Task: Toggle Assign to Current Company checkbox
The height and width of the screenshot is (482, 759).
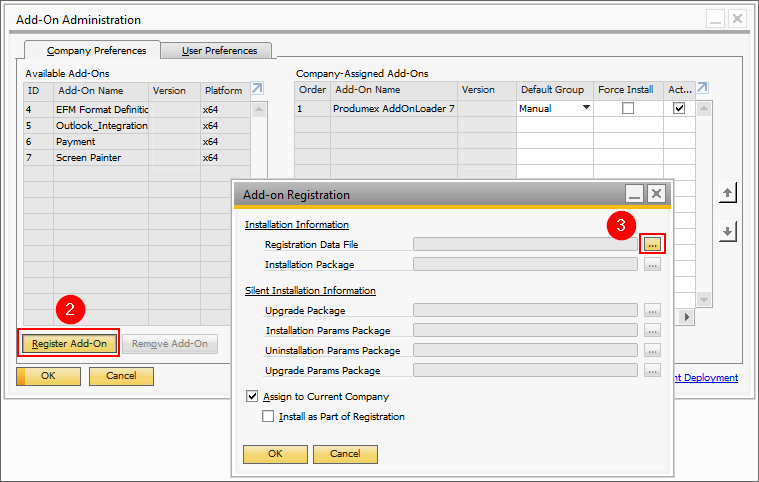Action: 252,397
